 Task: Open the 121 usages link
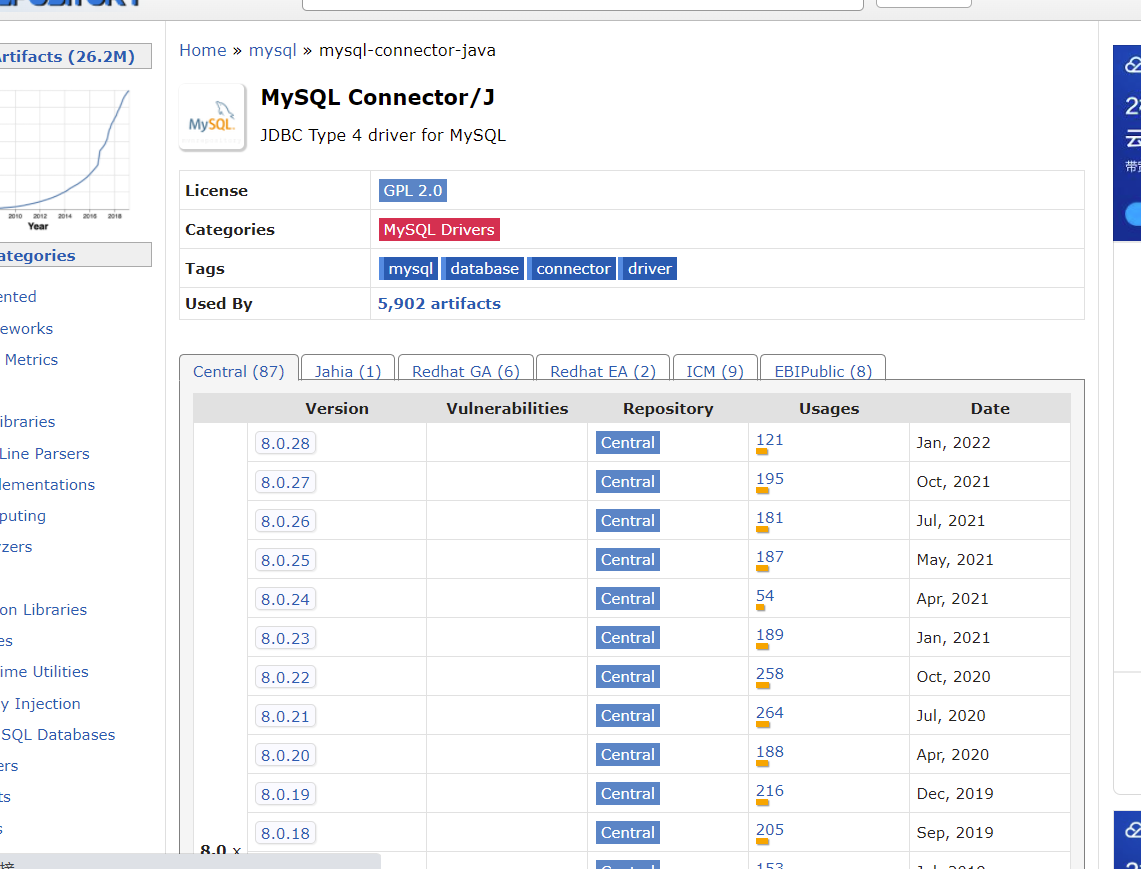[770, 440]
